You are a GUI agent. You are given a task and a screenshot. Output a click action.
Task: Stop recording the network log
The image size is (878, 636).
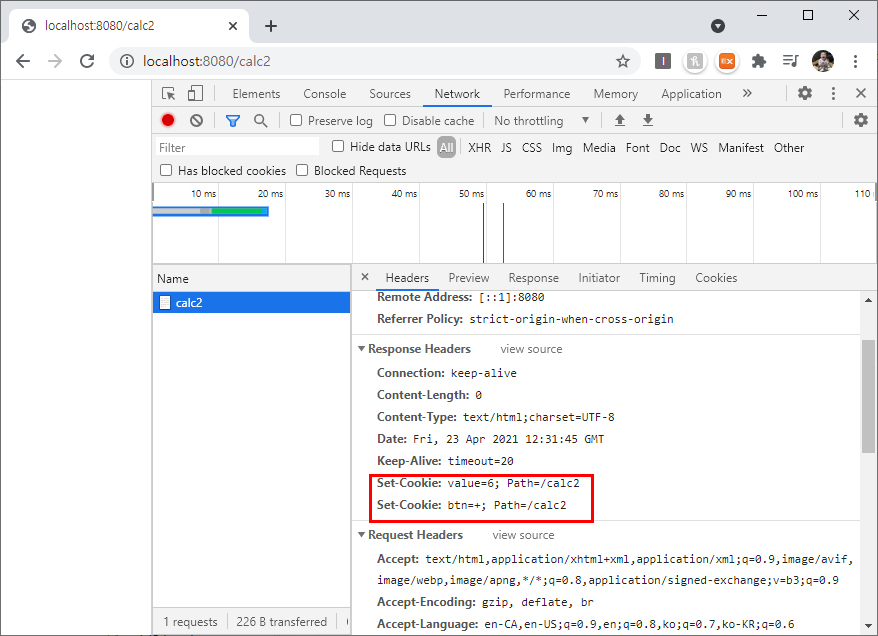(168, 120)
